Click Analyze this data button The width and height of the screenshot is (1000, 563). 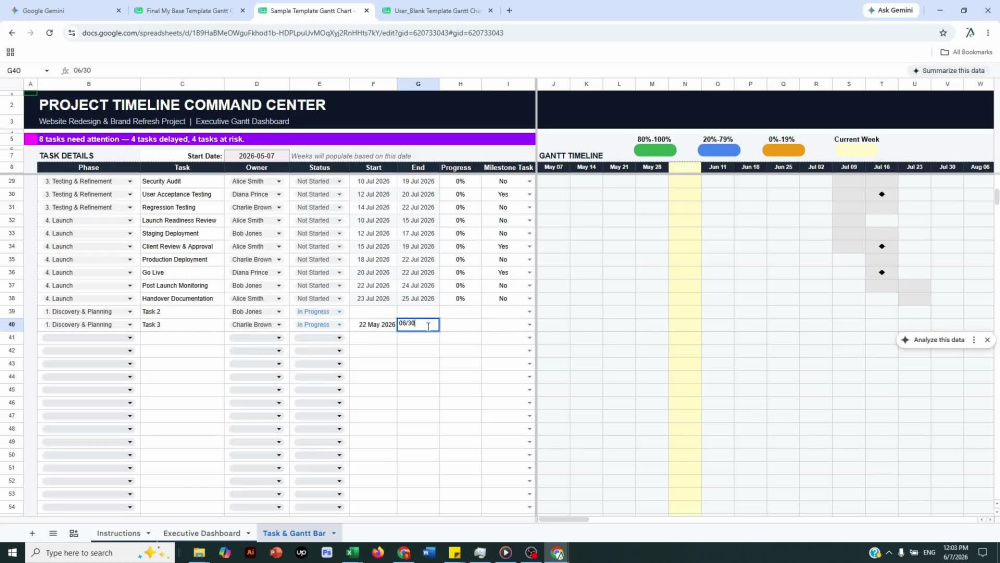(x=932, y=340)
